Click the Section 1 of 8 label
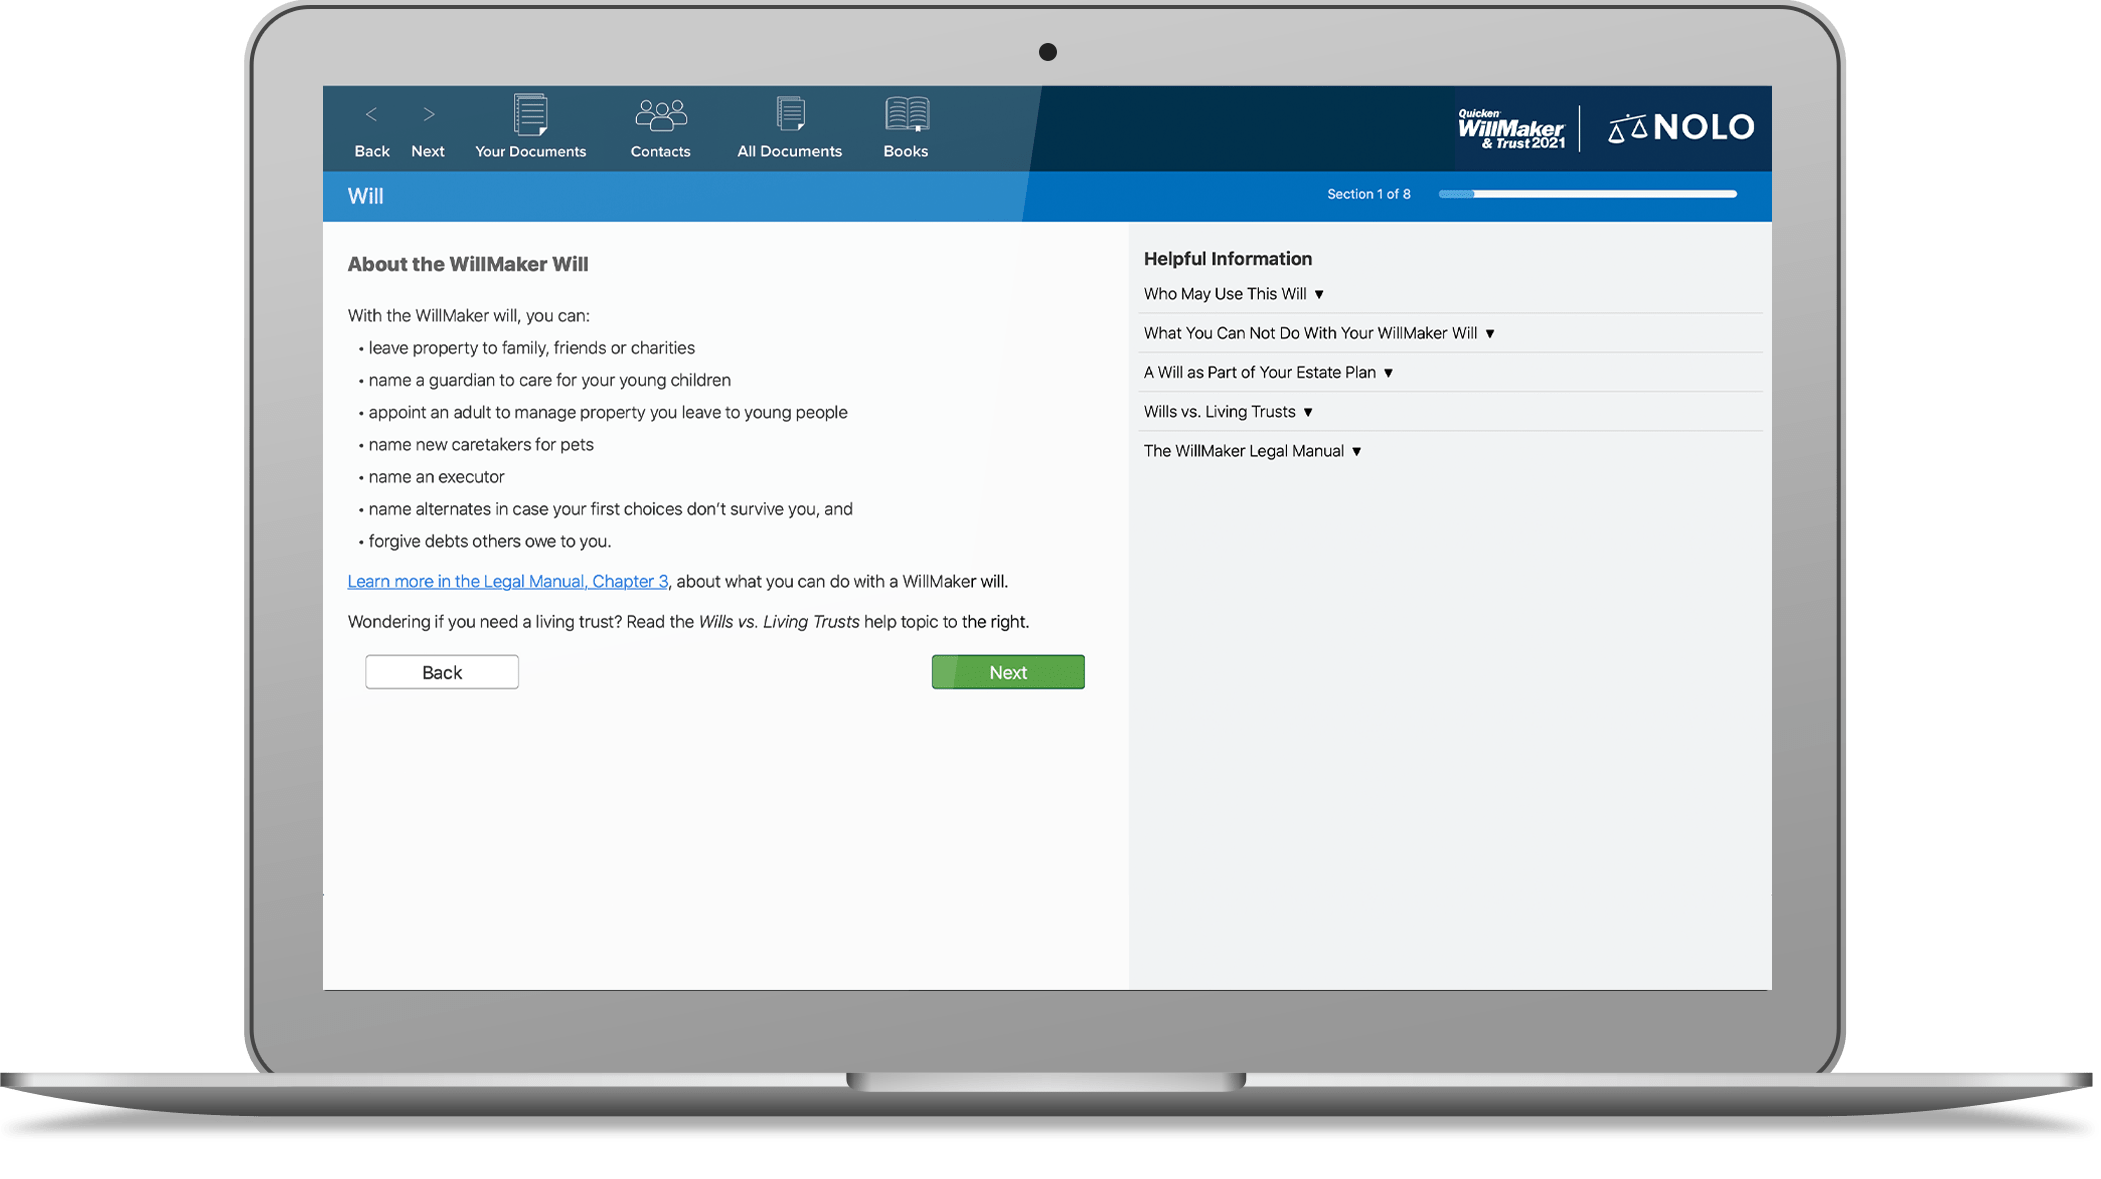Viewport: 2101px width, 1179px height. pos(1368,194)
